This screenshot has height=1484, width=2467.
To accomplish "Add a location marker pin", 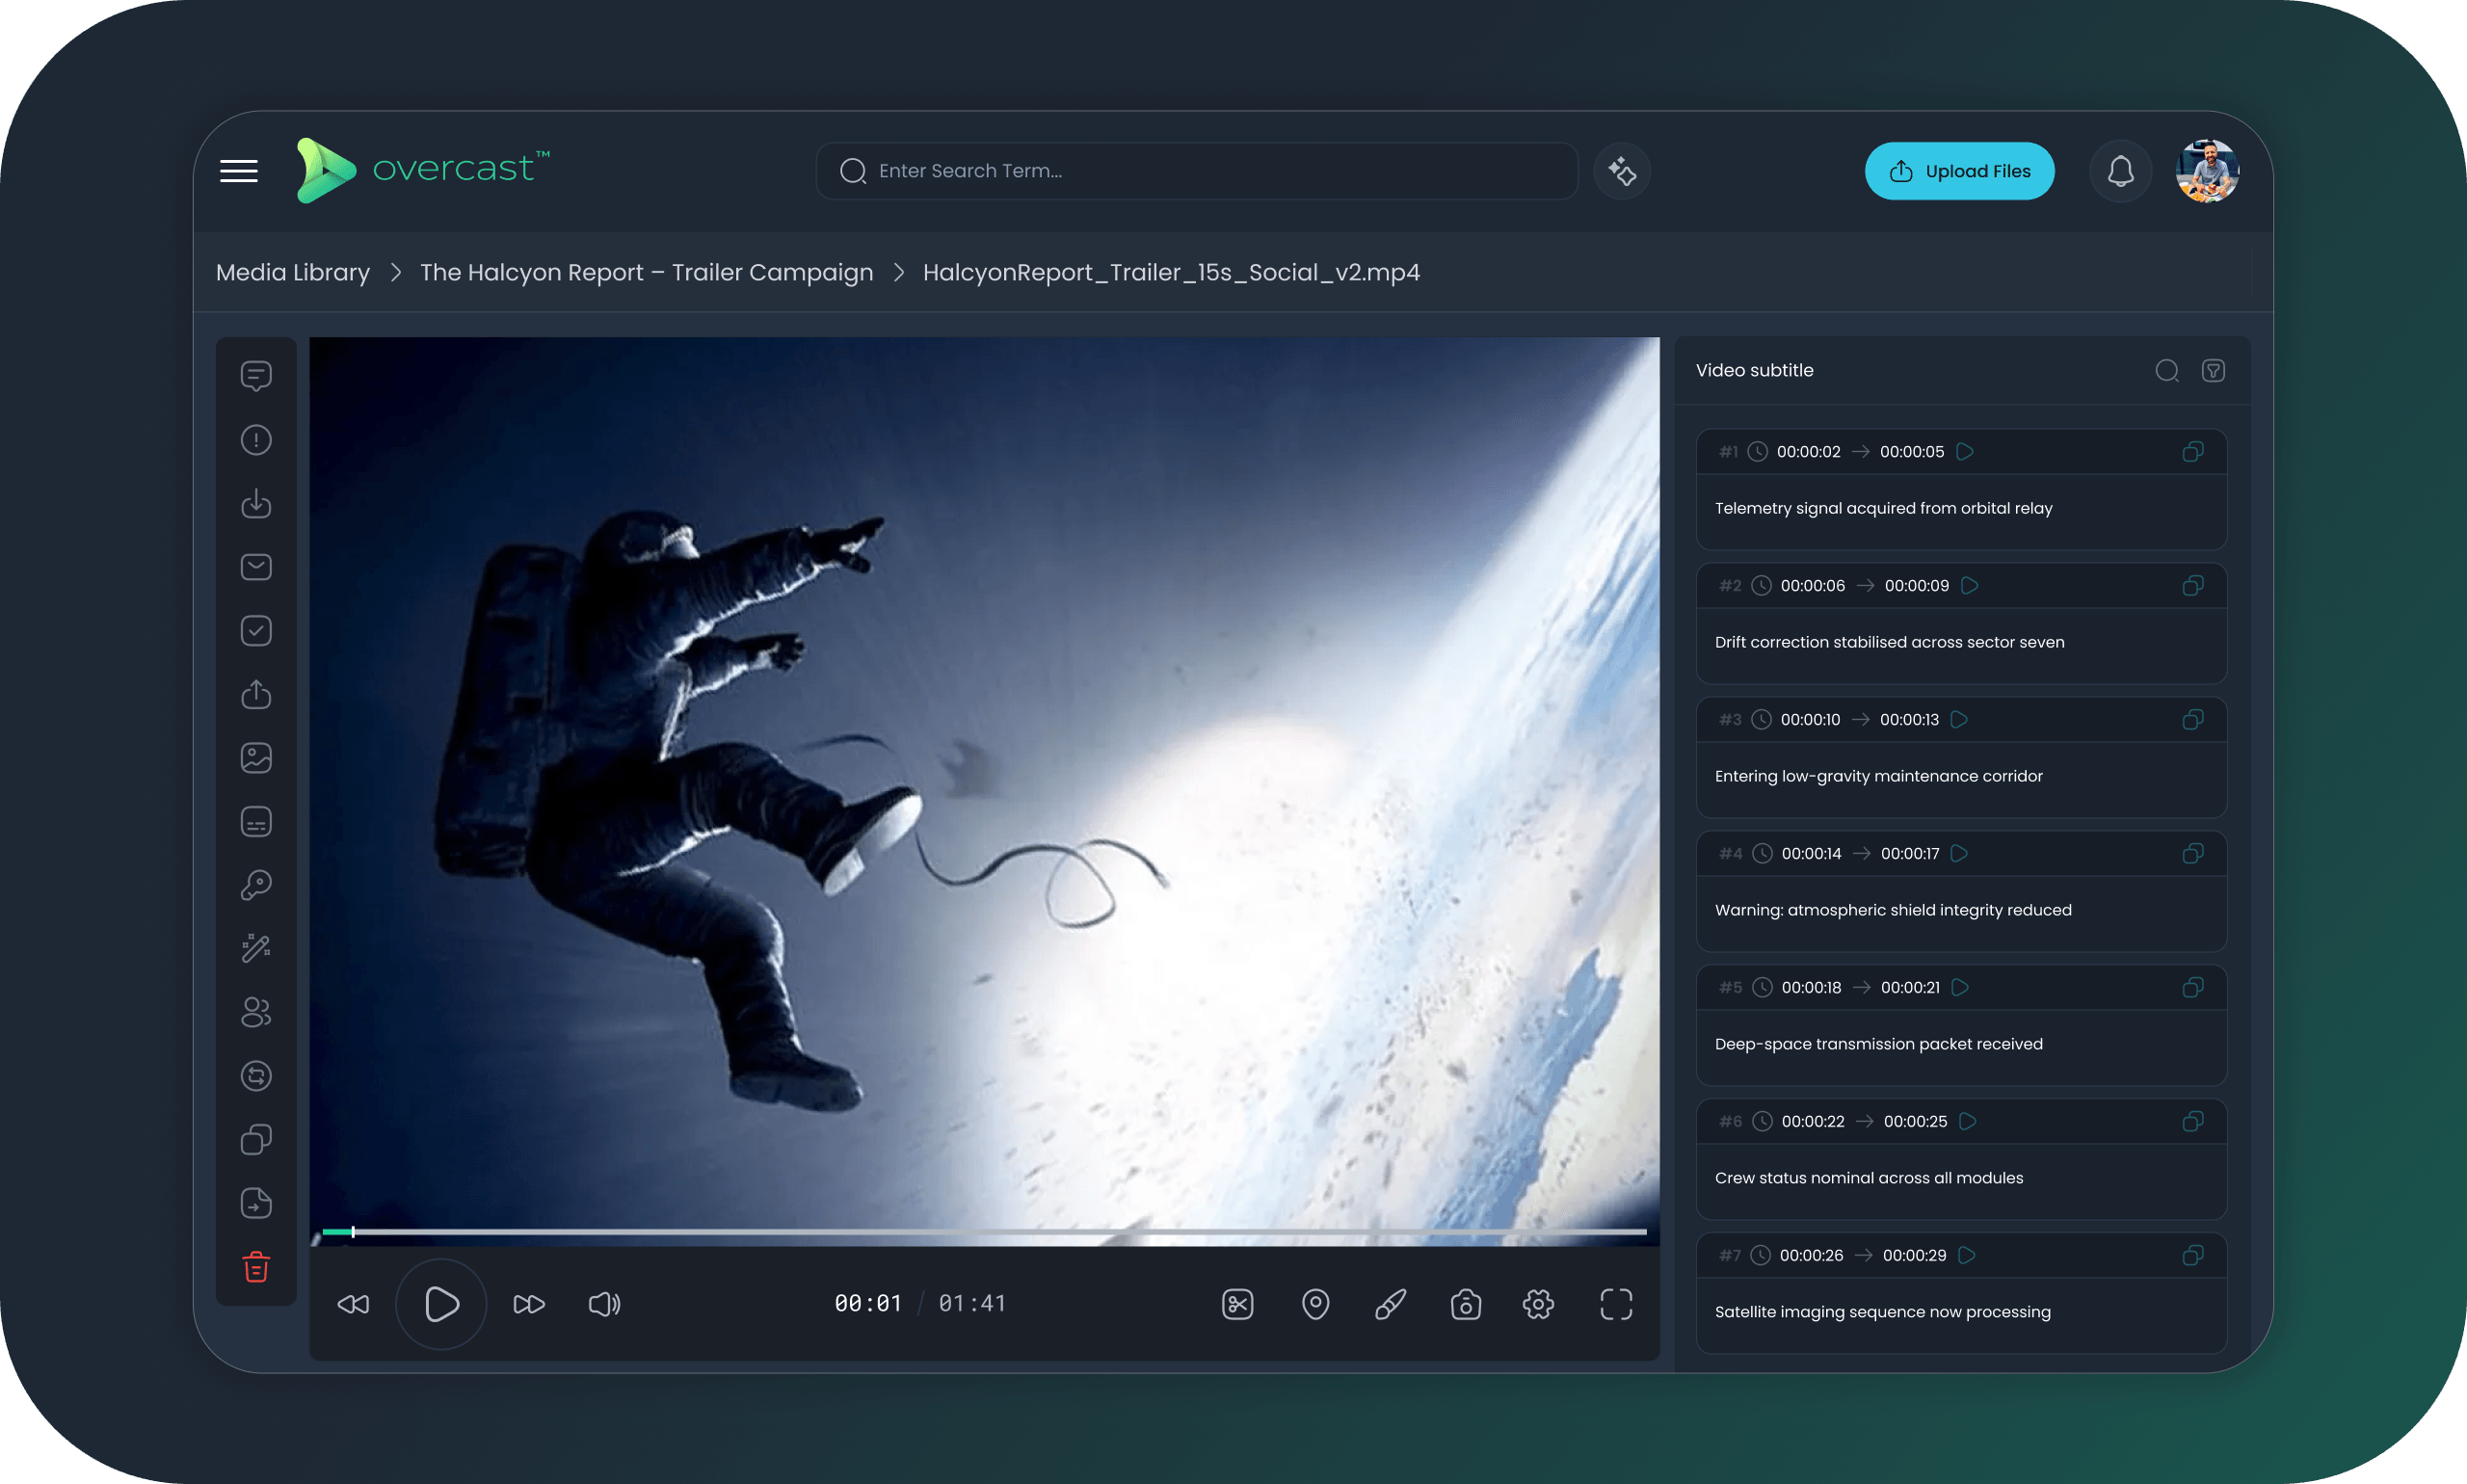I will pyautogui.click(x=1315, y=1304).
